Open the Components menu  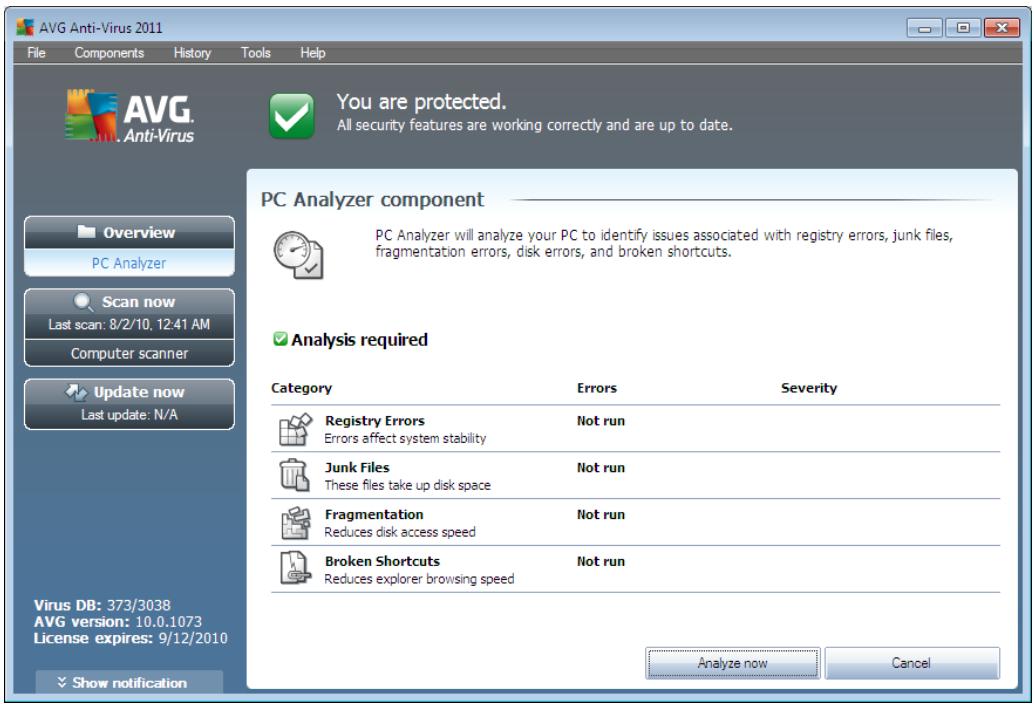tap(109, 53)
